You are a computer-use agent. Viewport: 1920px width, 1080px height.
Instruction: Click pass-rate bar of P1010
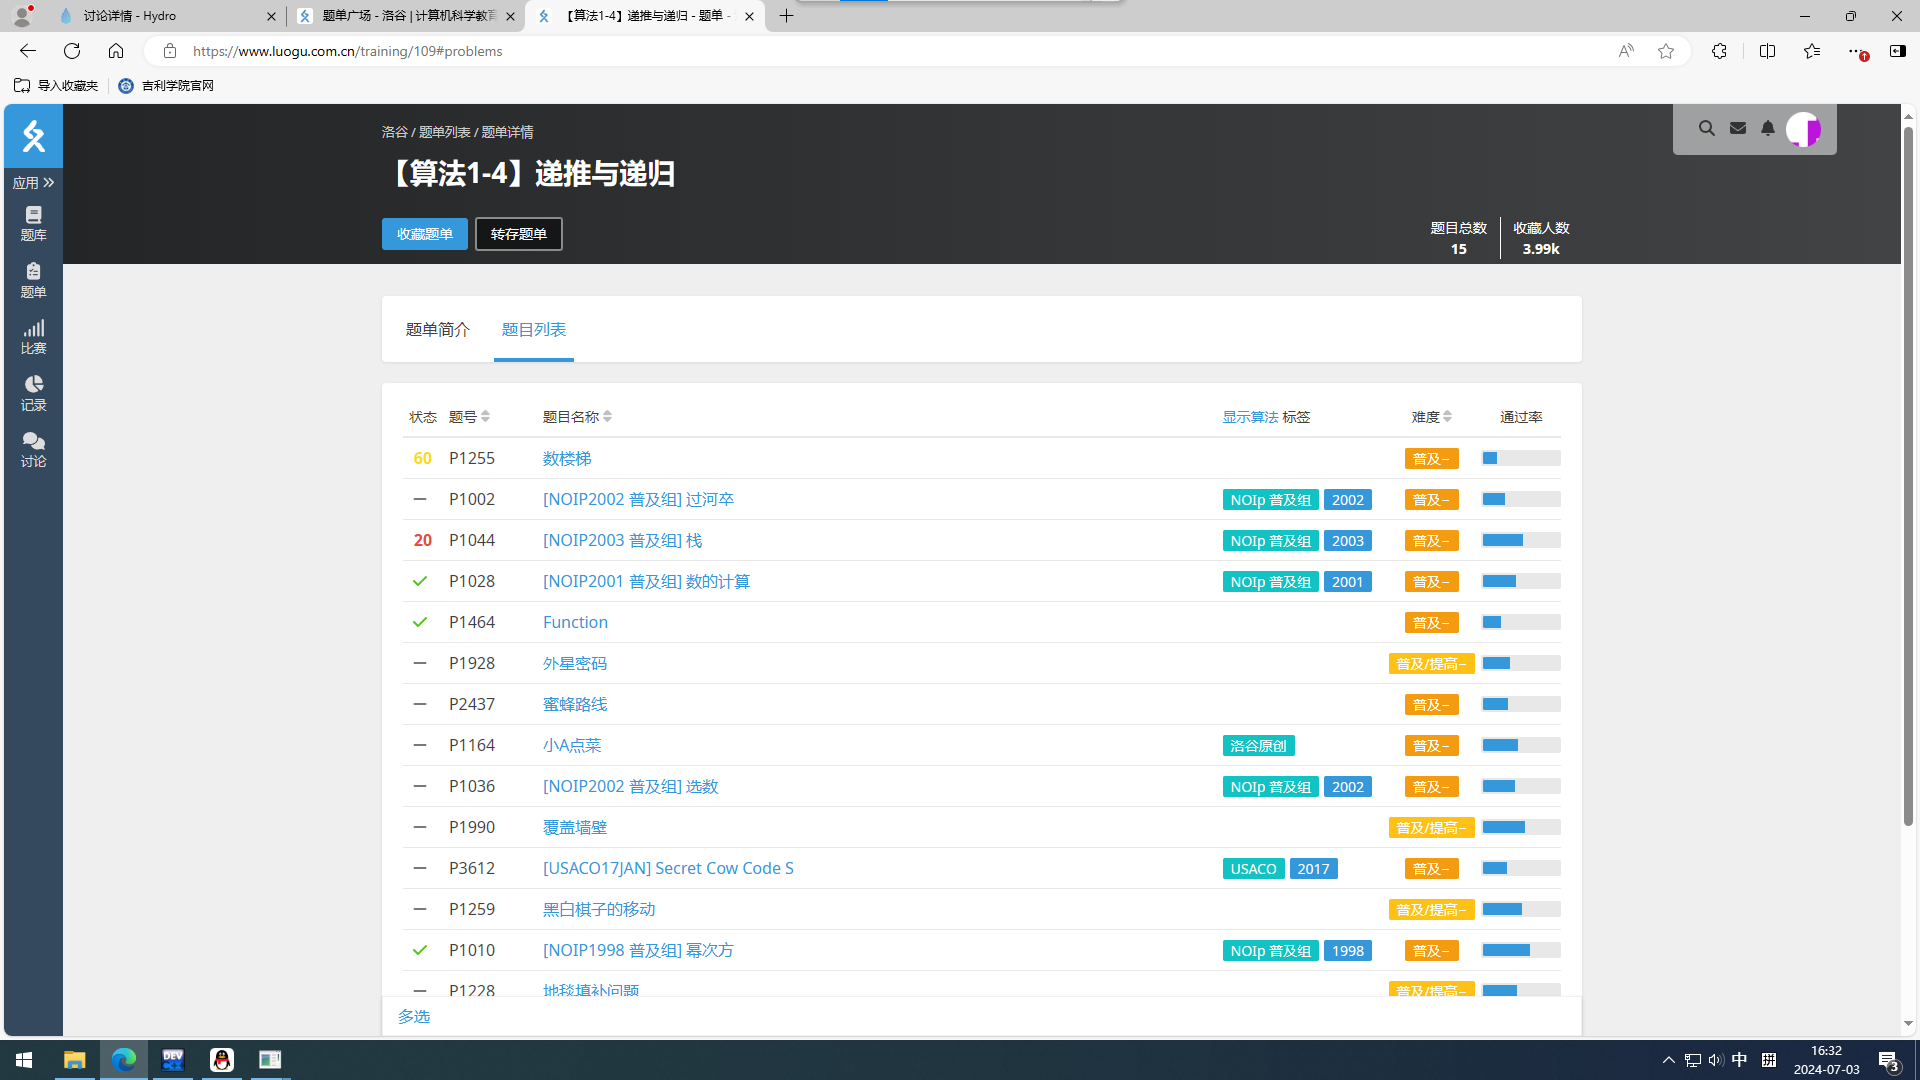pos(1520,950)
